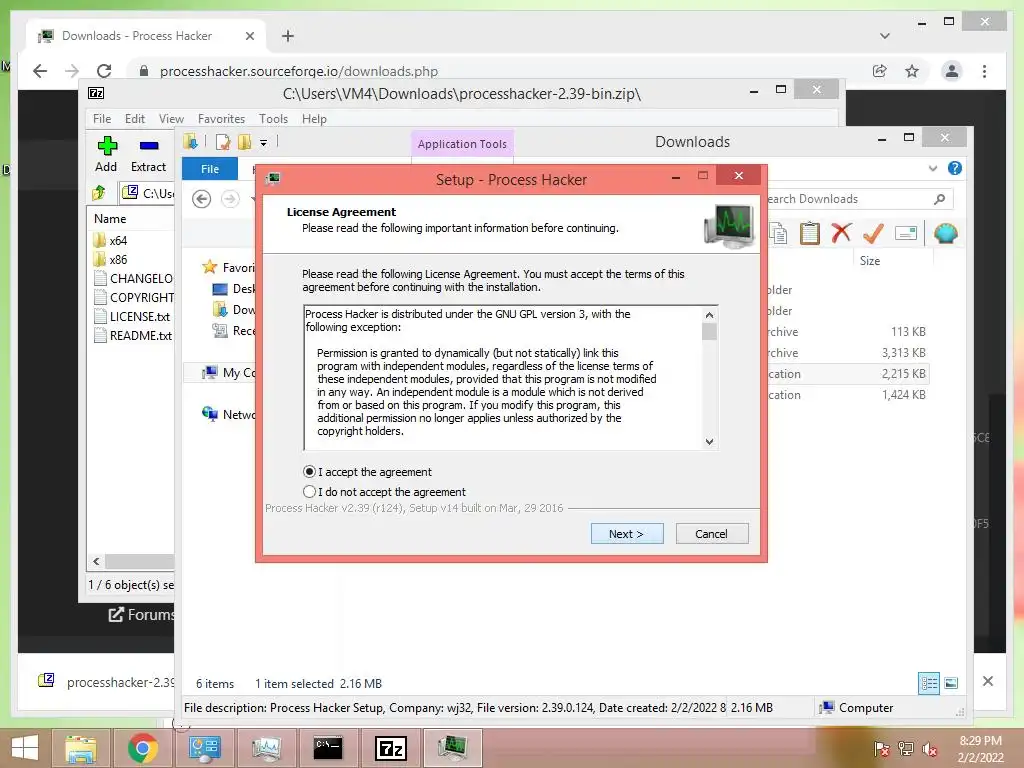Expand Explorer ribbon chevron
The image size is (1024, 768).
click(933, 168)
